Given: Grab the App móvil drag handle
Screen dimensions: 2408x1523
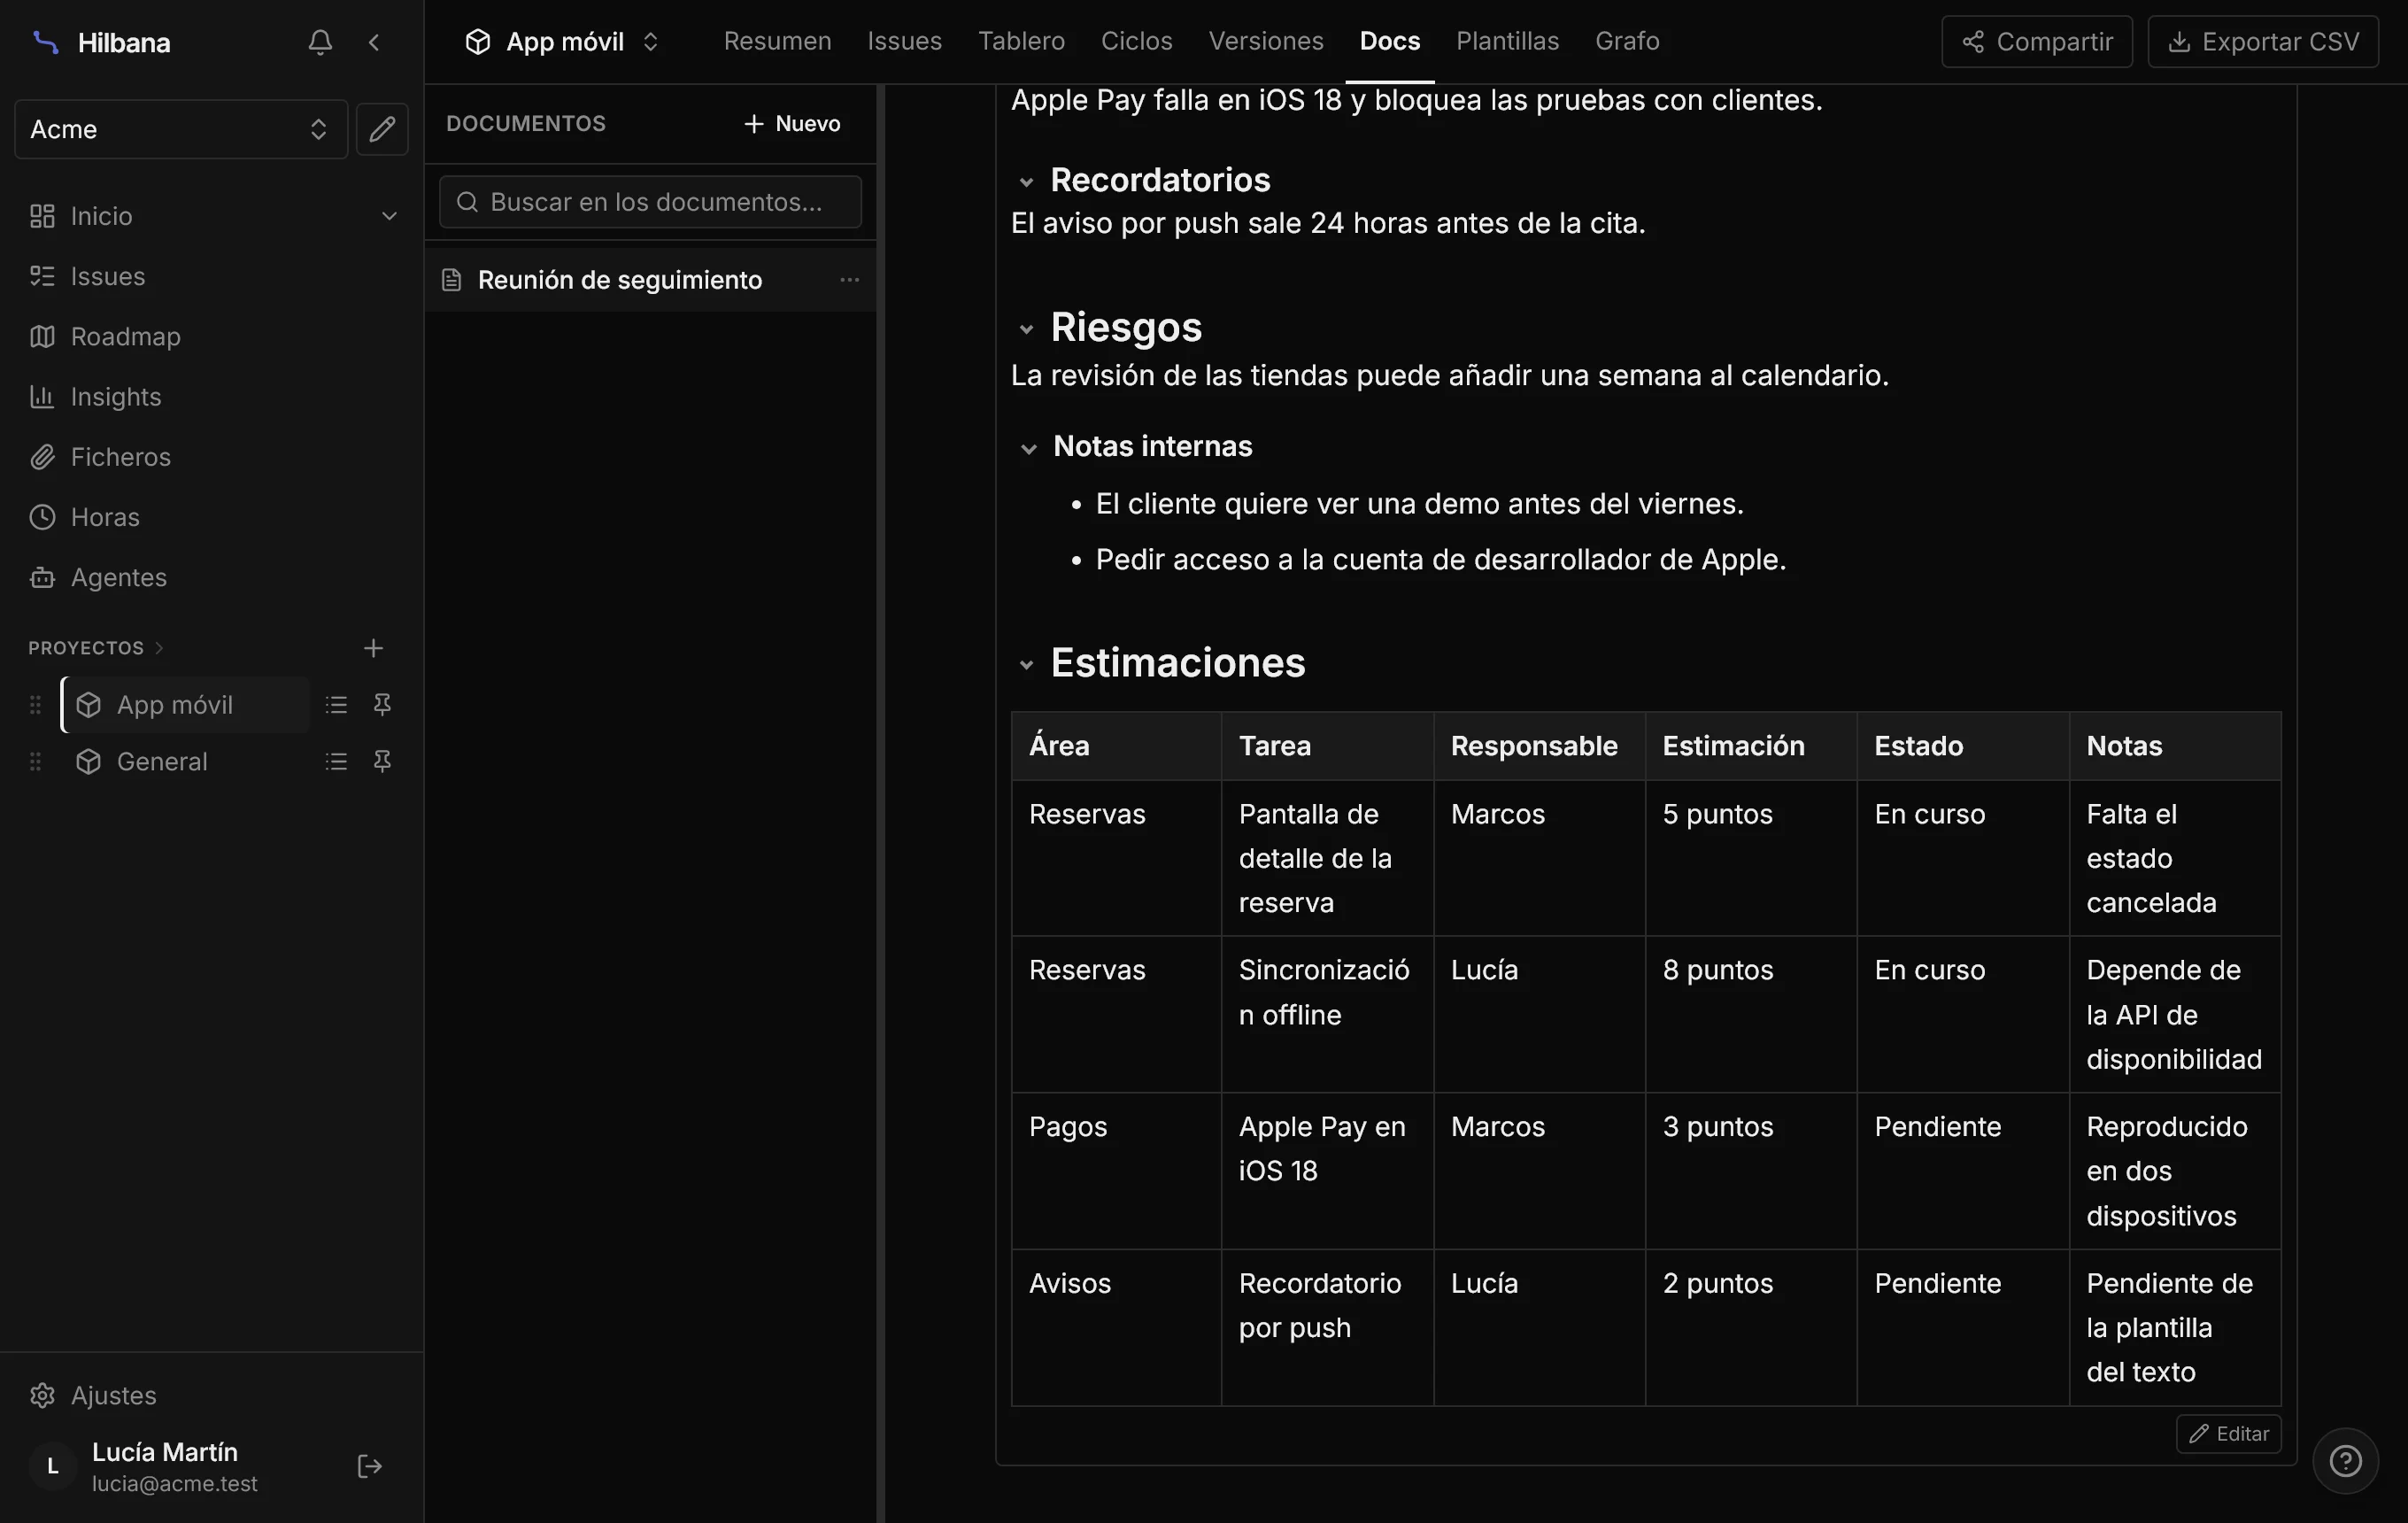Looking at the screenshot, I should coord(35,705).
